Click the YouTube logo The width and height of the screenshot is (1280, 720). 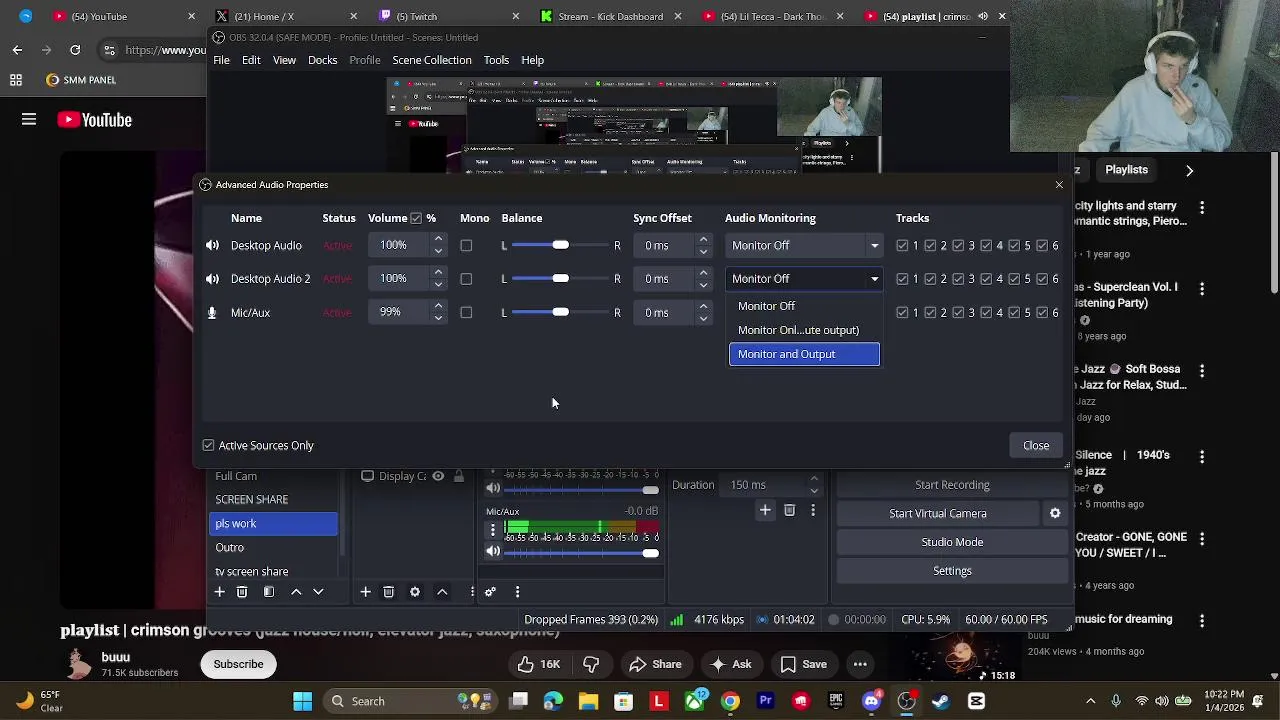pyautogui.click(x=95, y=120)
